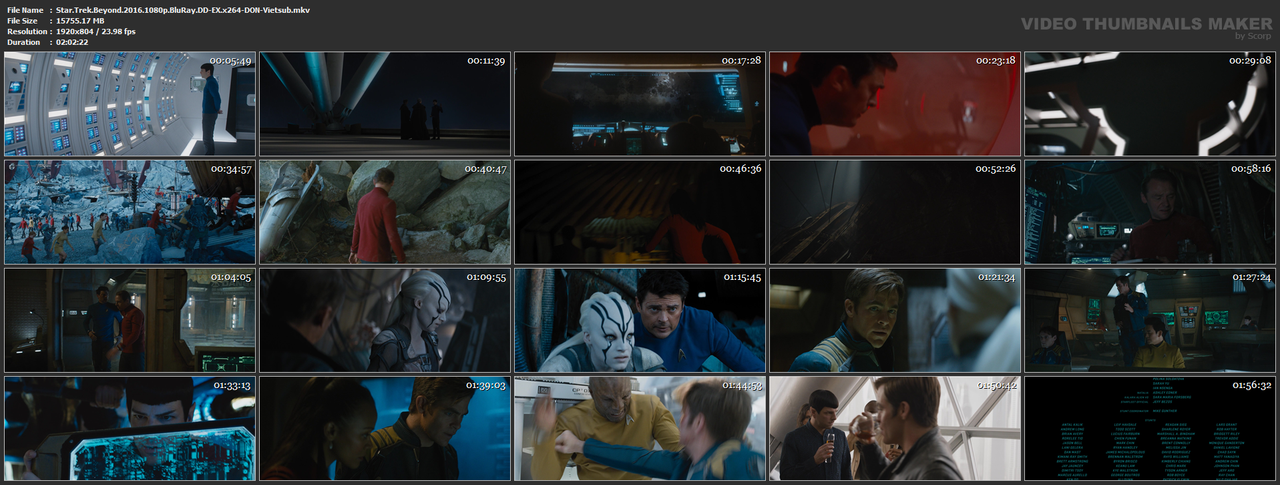
Task: Choose the frame stamped 01:27:24
Action: click(1150, 320)
